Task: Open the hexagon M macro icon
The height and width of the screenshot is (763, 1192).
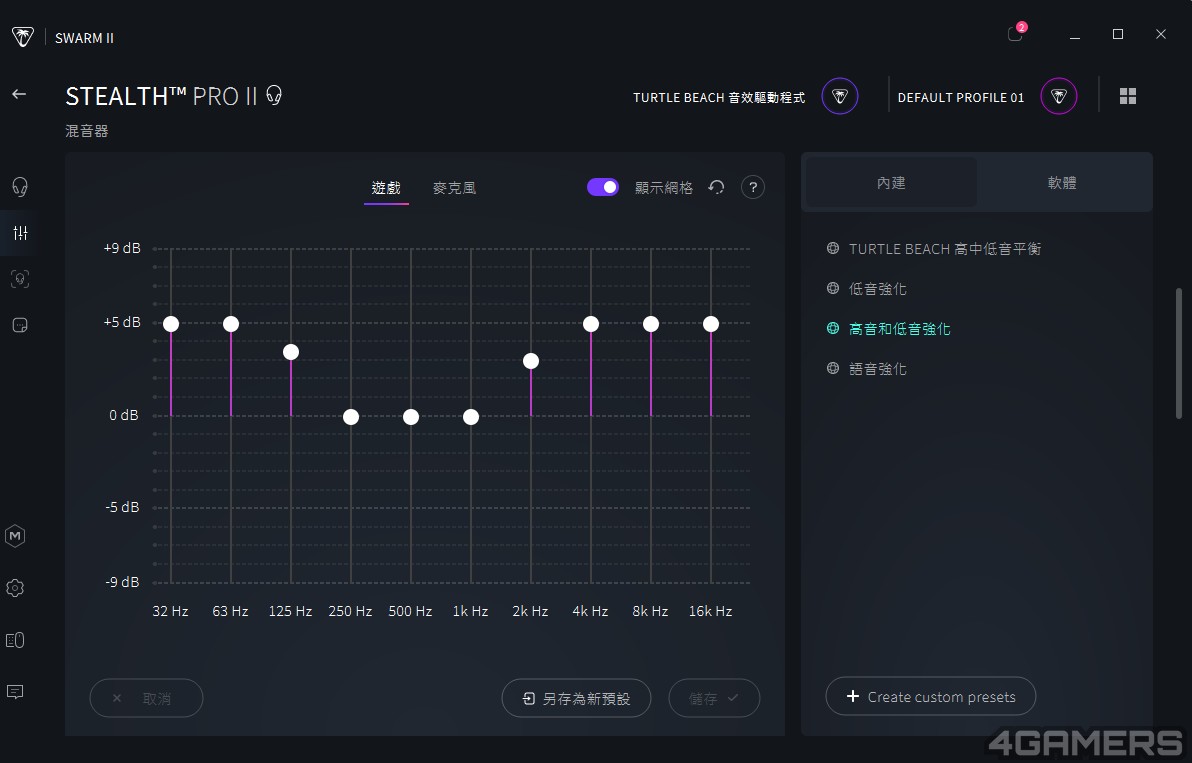Action: (15, 536)
